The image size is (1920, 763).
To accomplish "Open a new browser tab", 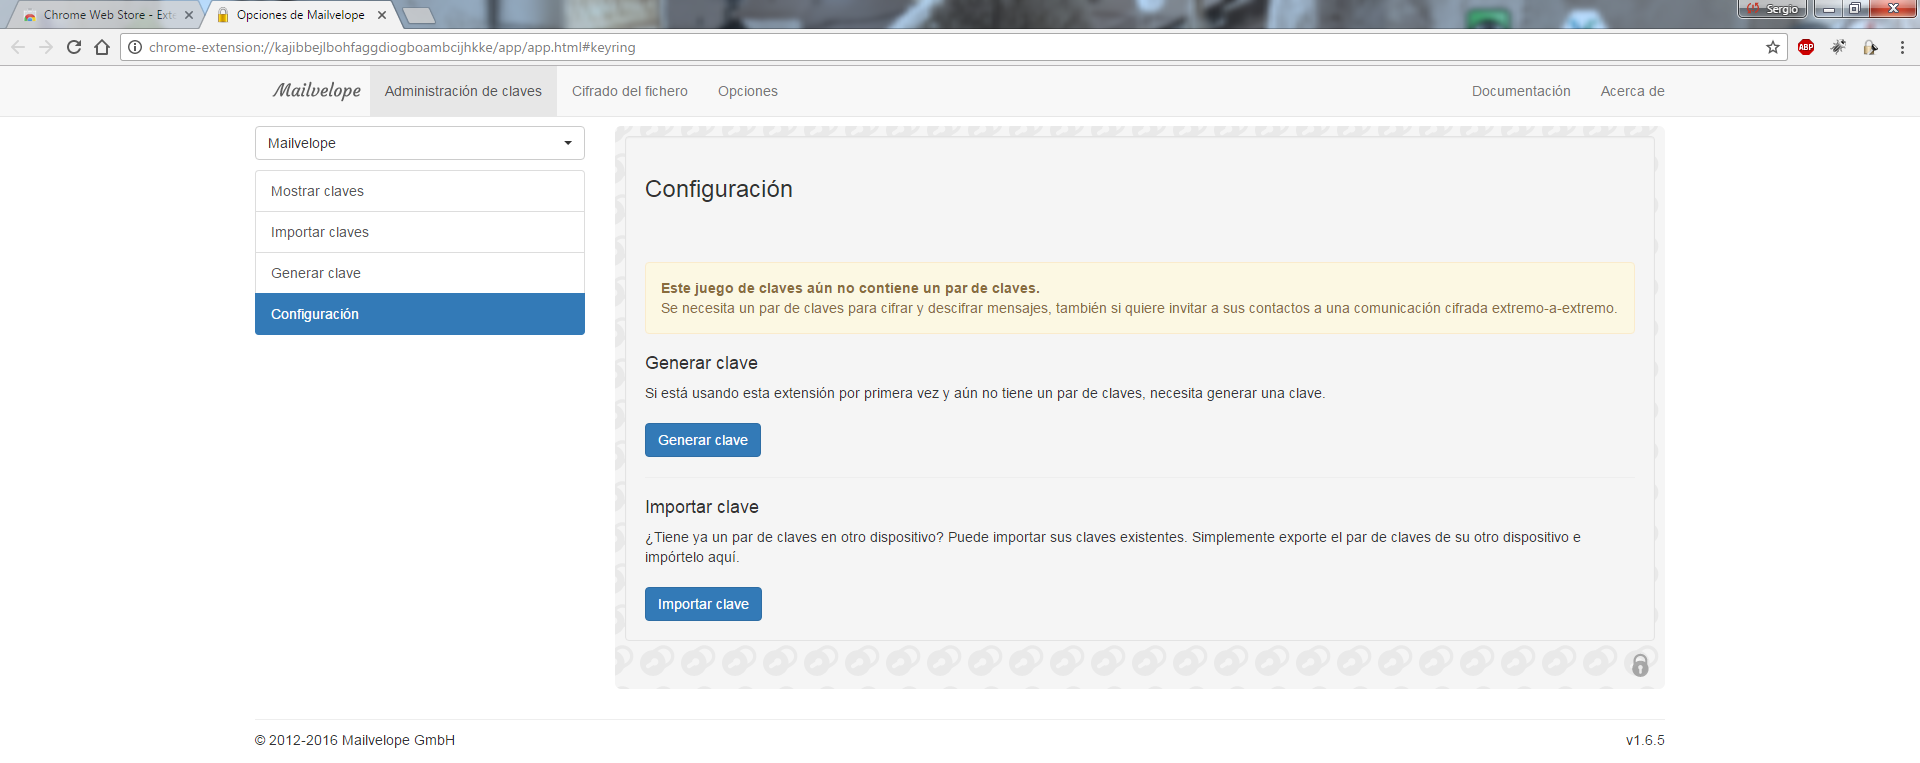I will click(418, 15).
